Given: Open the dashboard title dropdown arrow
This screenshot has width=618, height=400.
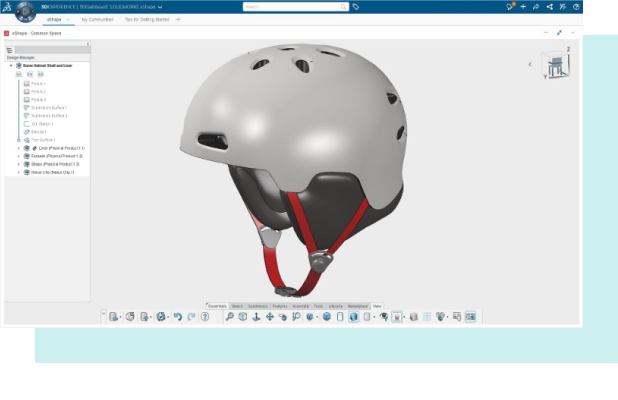Looking at the screenshot, I should (160, 7).
